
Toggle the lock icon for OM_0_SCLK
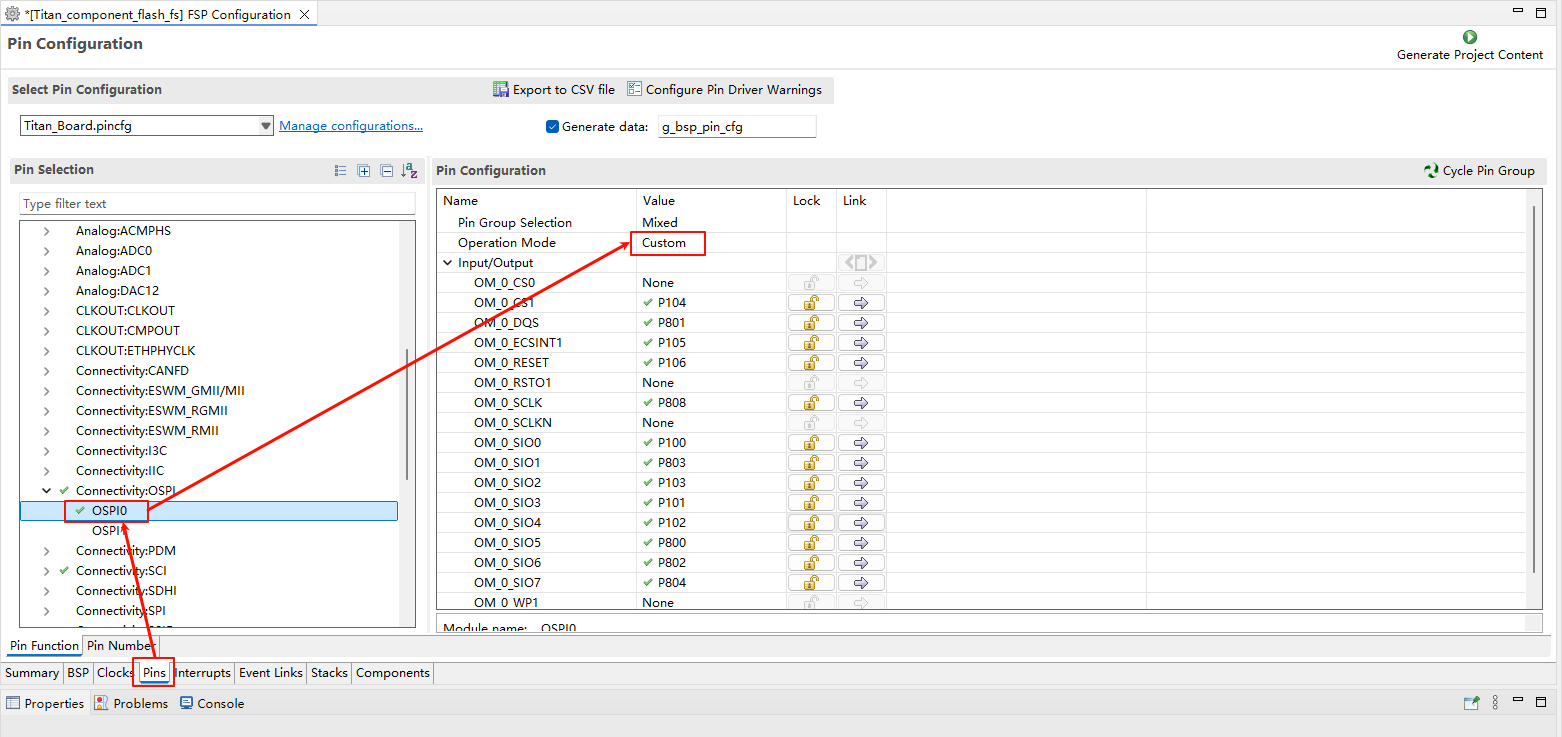coord(811,403)
